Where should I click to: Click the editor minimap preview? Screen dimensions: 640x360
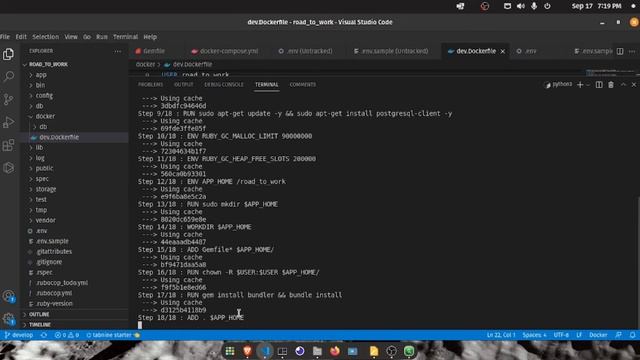point(610,73)
